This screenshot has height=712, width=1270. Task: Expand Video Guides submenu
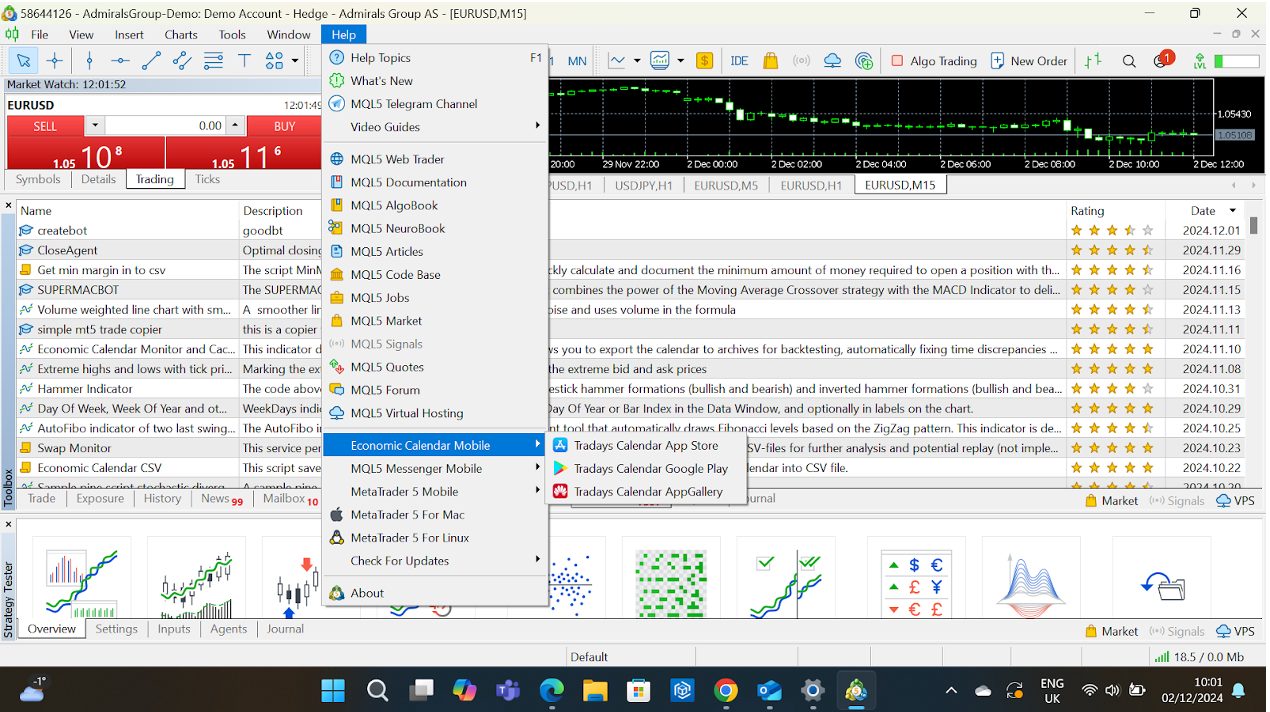(436, 127)
